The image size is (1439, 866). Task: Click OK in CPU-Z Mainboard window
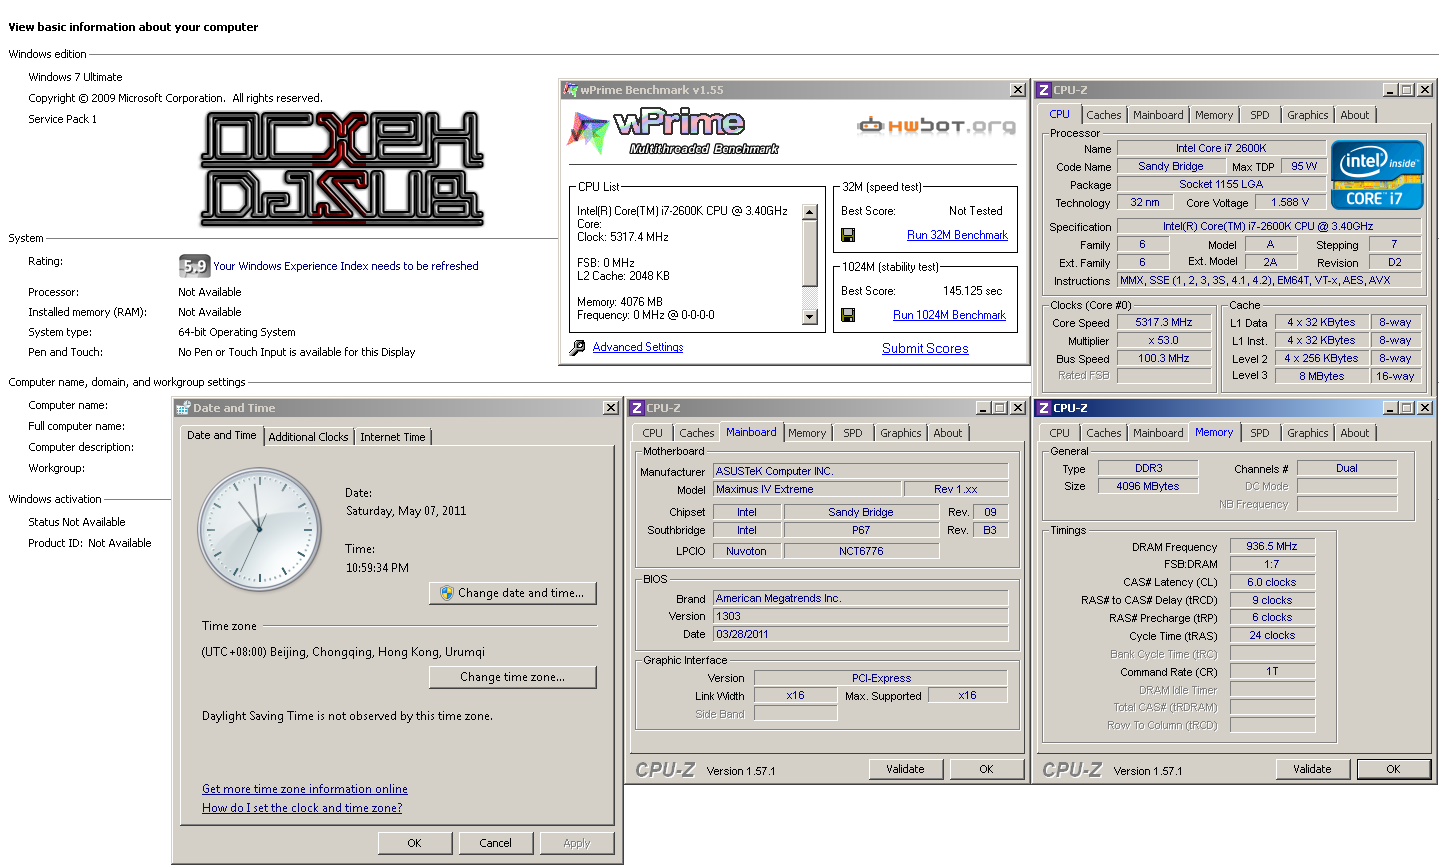[x=986, y=769]
